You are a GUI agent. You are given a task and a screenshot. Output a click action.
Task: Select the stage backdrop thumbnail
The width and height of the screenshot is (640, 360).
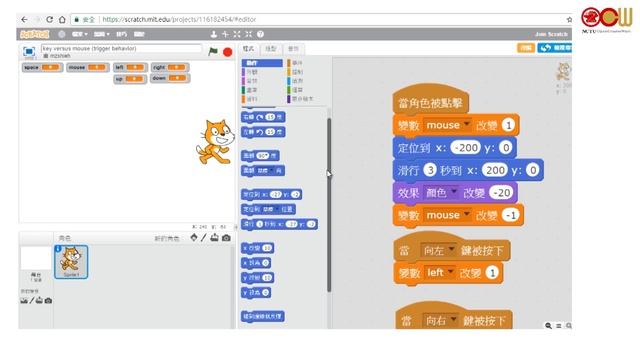36,259
